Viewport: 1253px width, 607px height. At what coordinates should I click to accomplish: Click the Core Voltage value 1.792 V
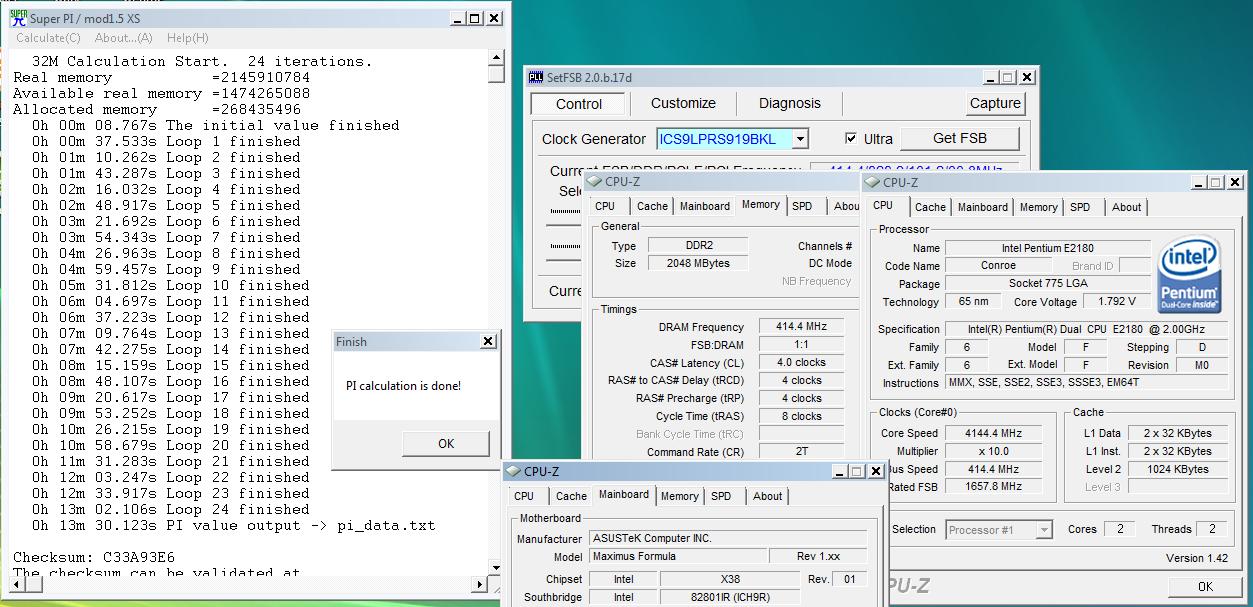click(1117, 301)
